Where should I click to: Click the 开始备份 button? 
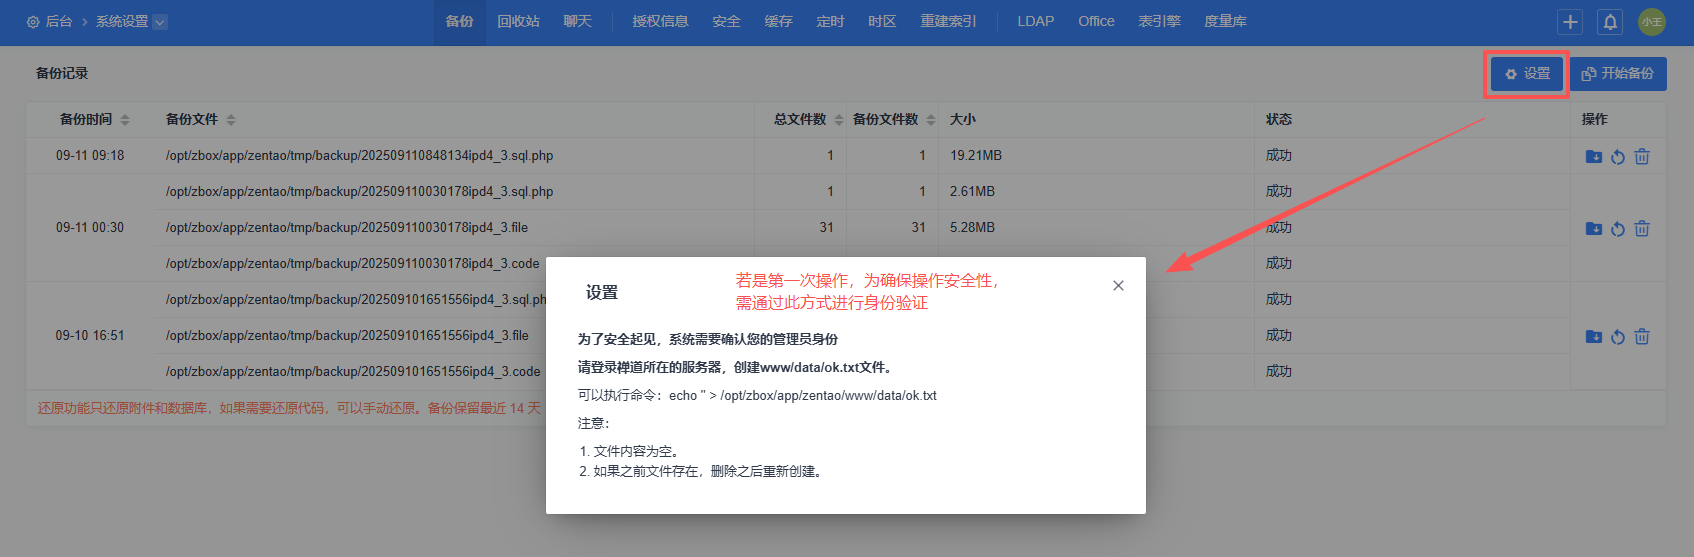1618,74
